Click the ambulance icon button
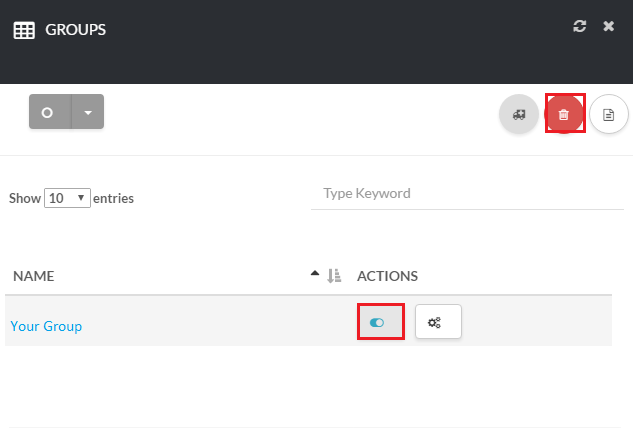Image resolution: width=633 pixels, height=428 pixels. point(518,115)
